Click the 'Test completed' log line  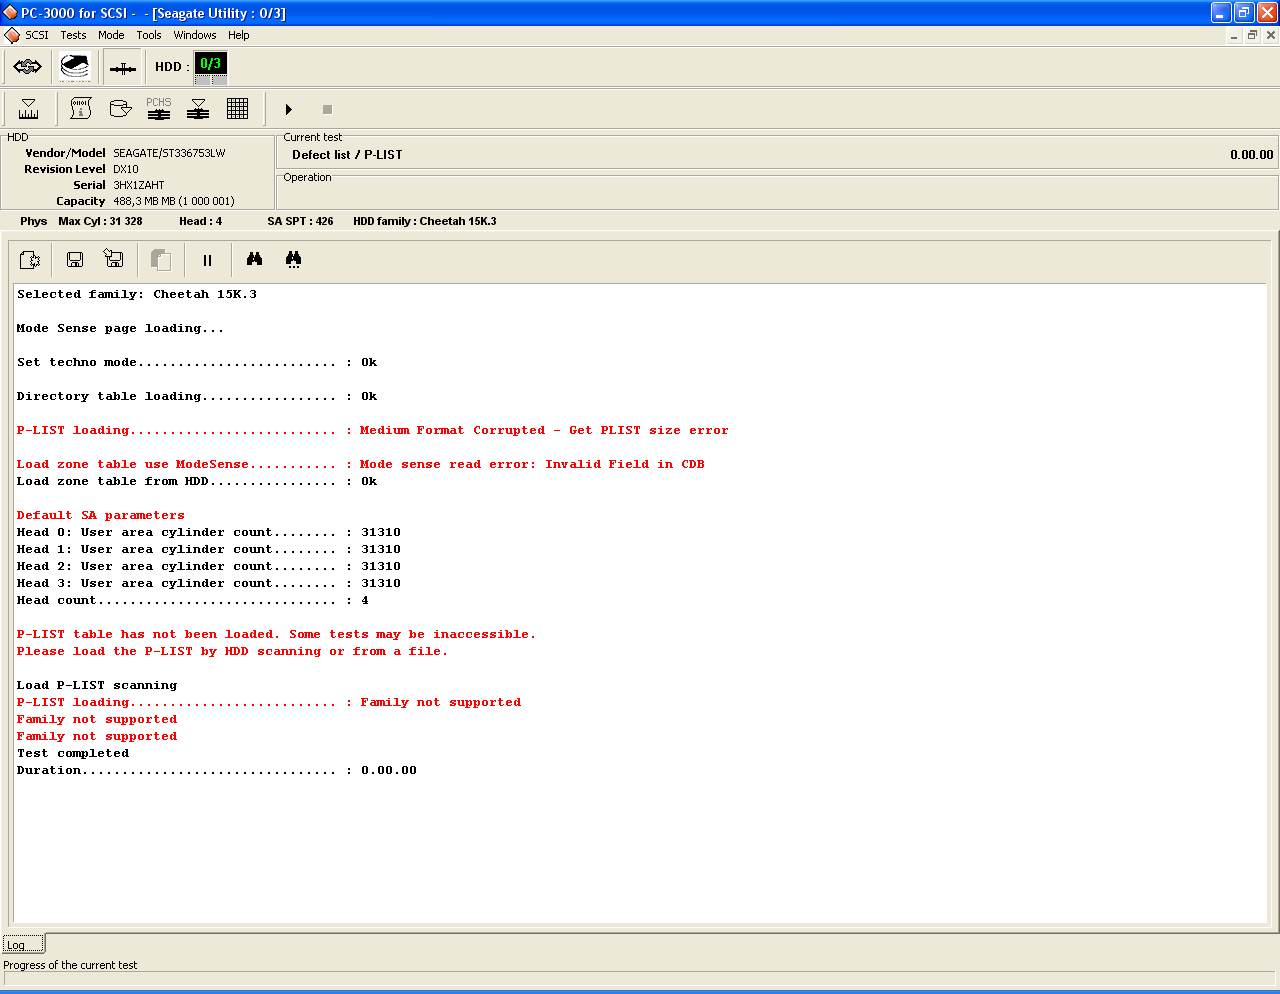coord(73,753)
